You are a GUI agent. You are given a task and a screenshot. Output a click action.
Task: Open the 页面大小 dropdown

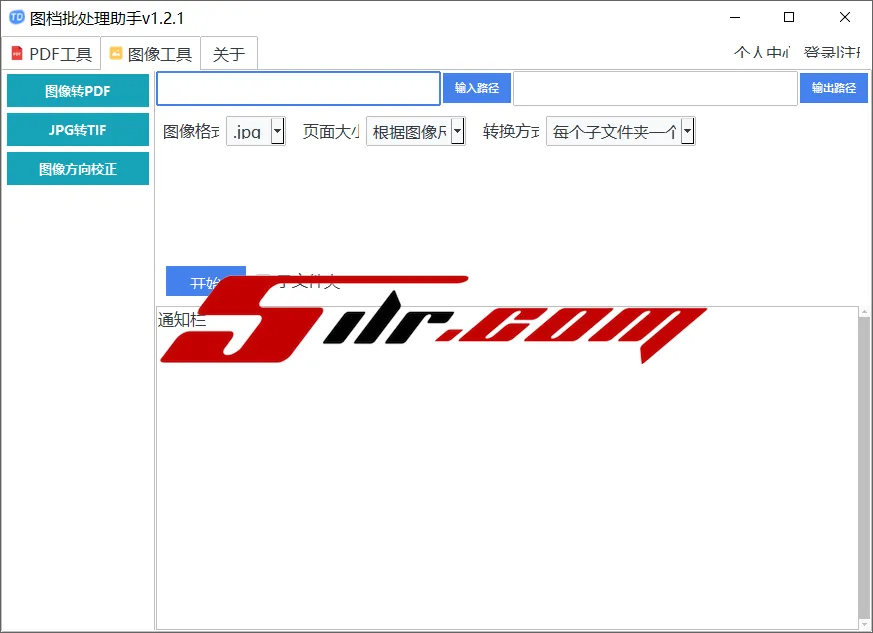(415, 131)
